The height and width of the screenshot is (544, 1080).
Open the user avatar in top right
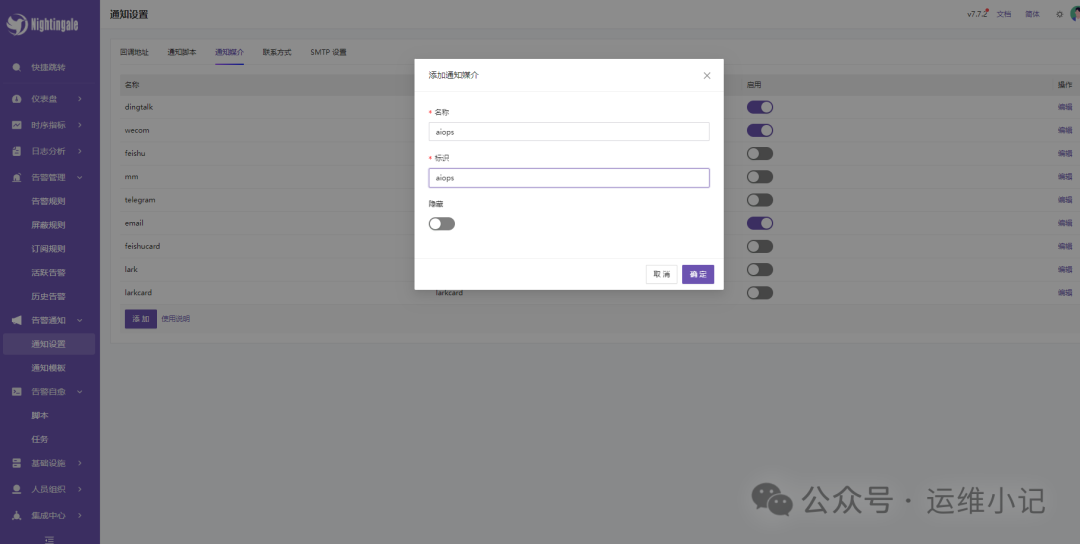point(1075,14)
